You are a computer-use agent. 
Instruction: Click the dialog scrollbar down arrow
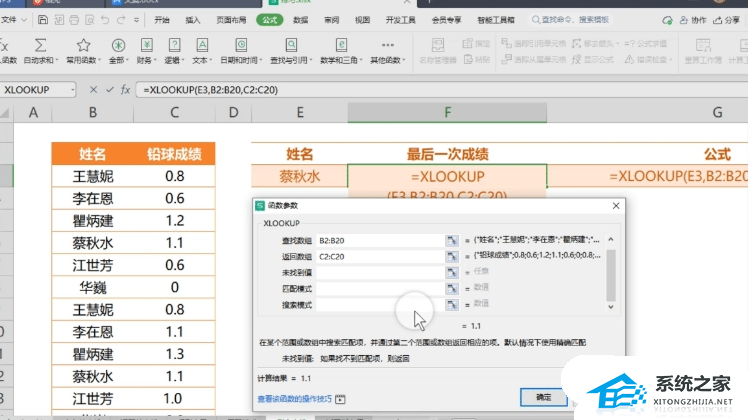[611, 307]
